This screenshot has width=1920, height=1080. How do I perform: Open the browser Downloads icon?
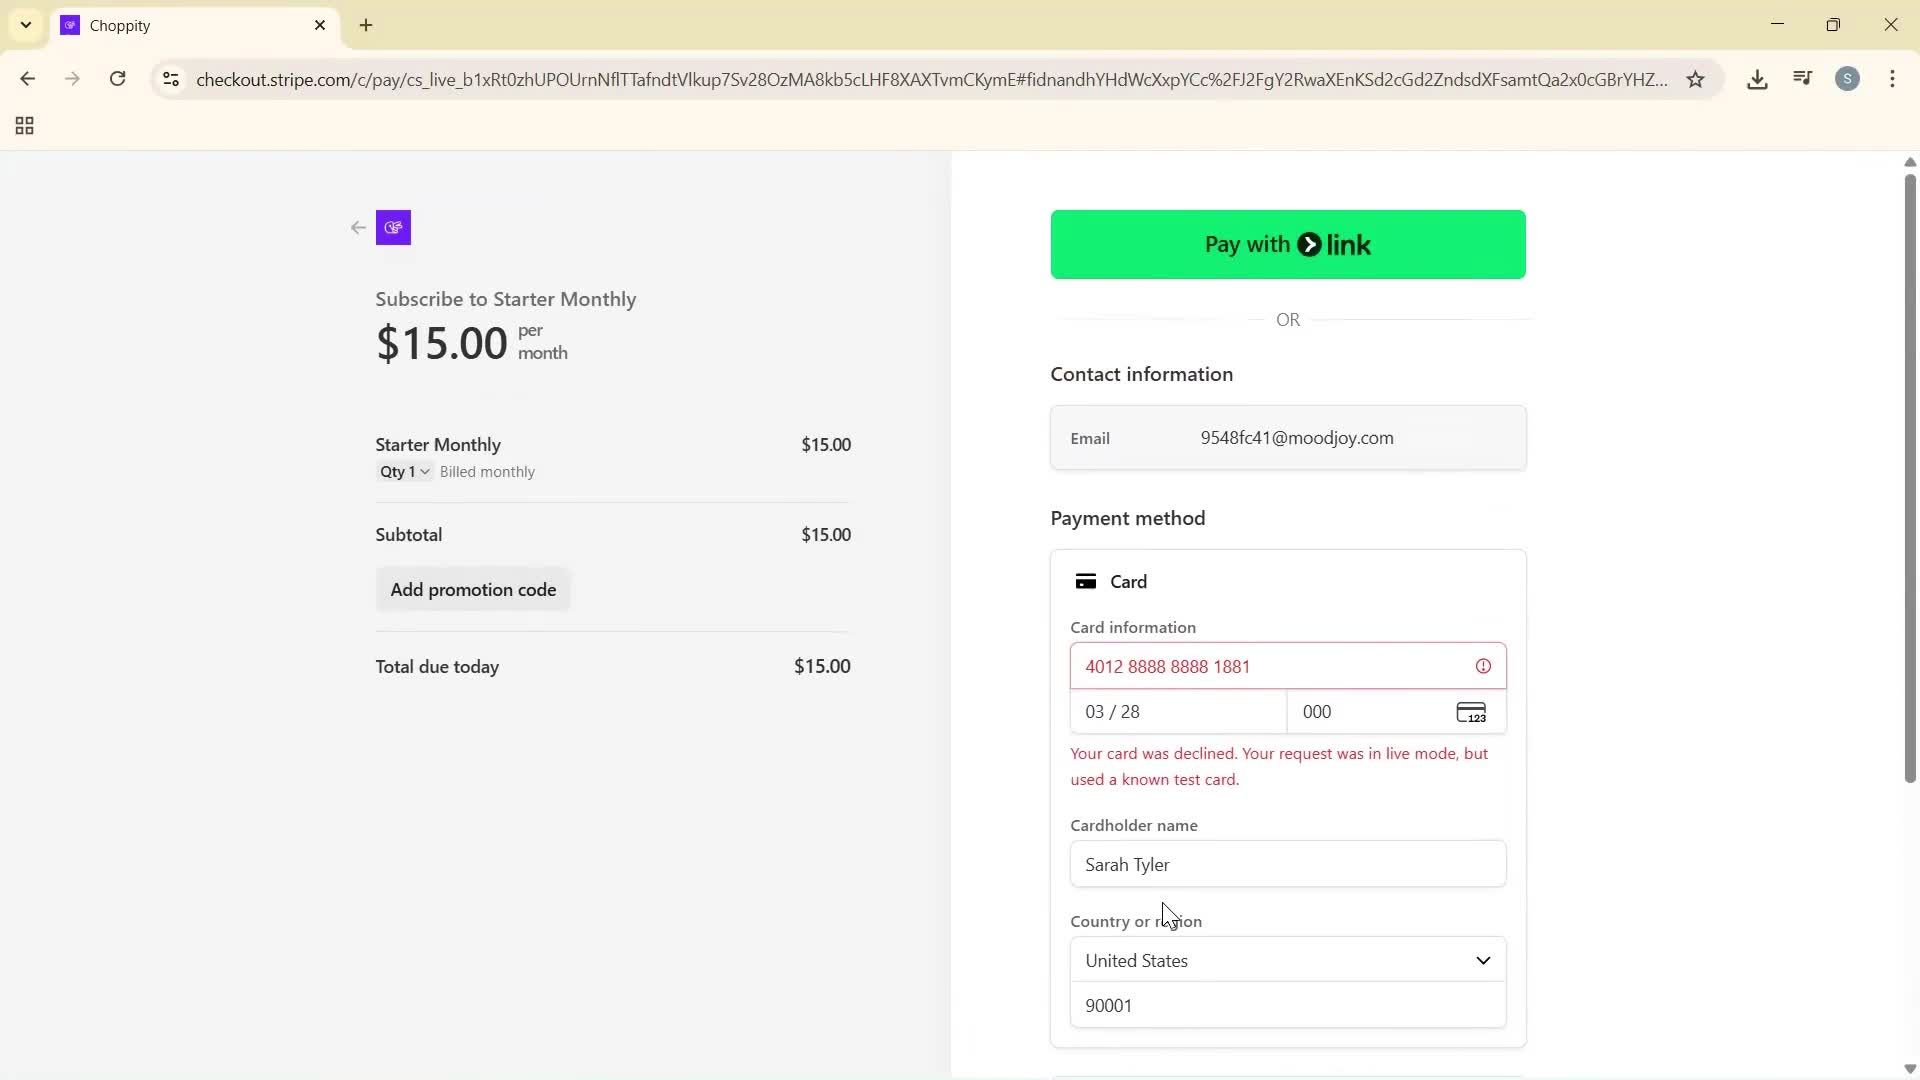coord(1758,79)
